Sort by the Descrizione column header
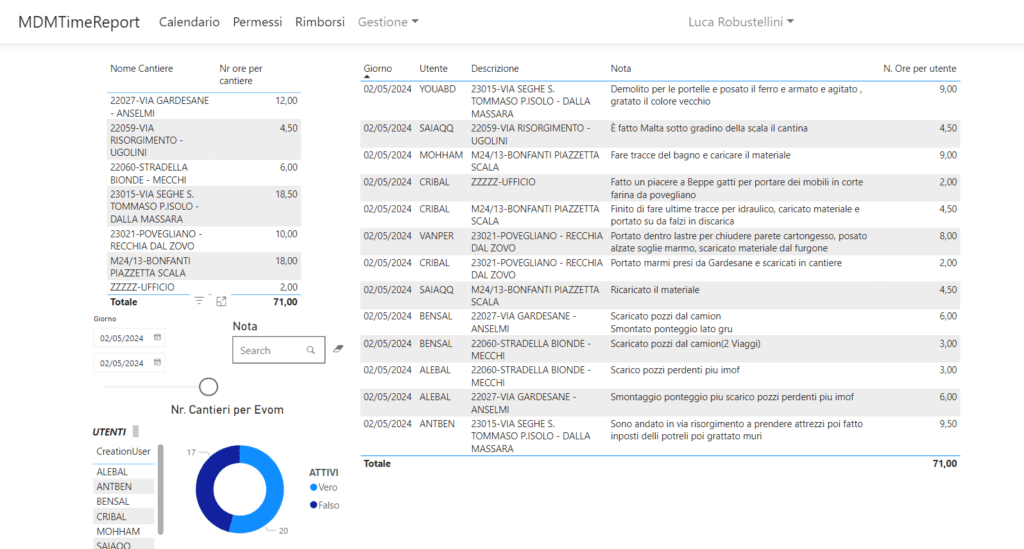 click(495, 69)
